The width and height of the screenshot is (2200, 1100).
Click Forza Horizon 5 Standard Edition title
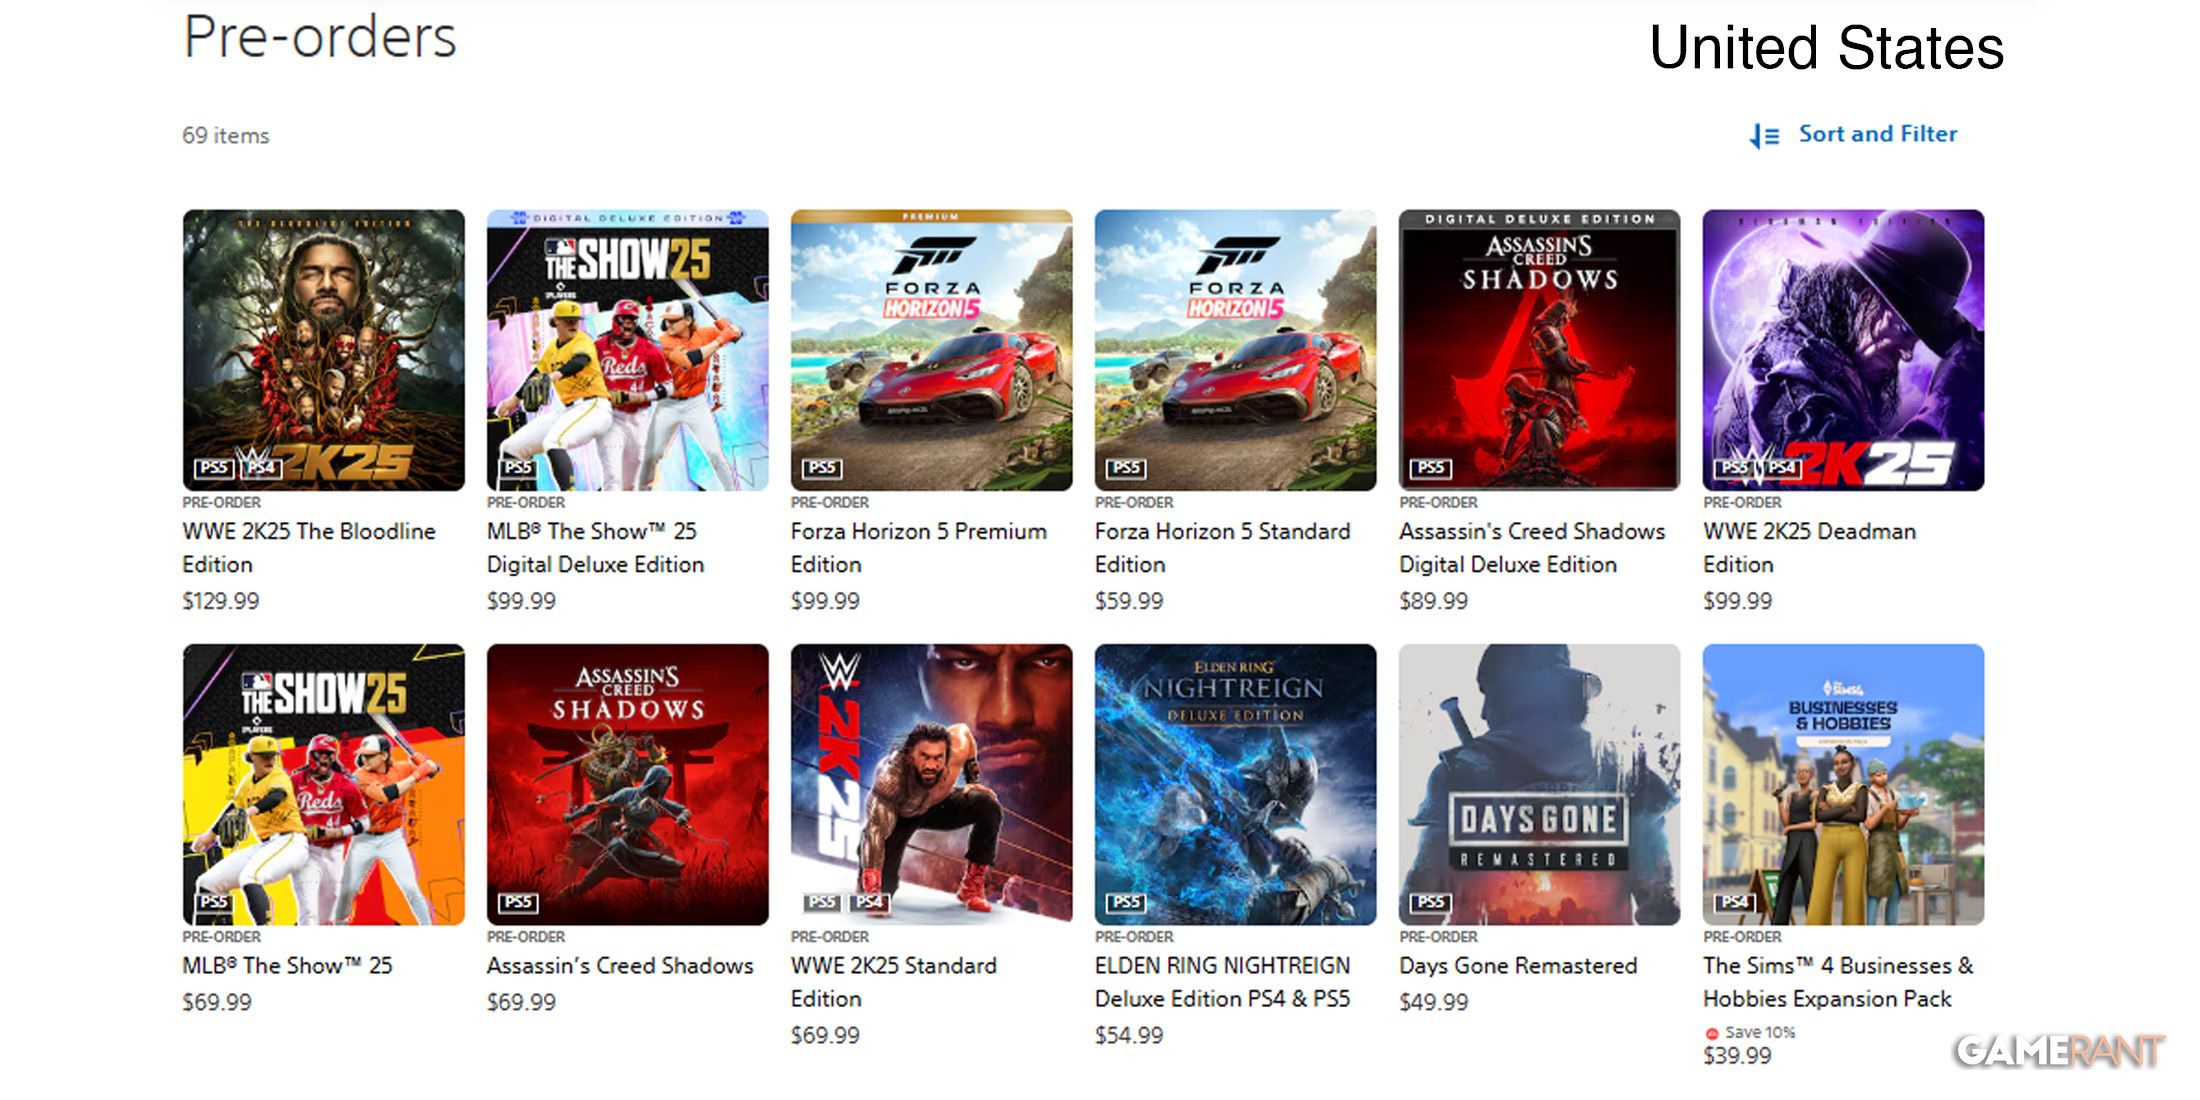tap(1223, 548)
